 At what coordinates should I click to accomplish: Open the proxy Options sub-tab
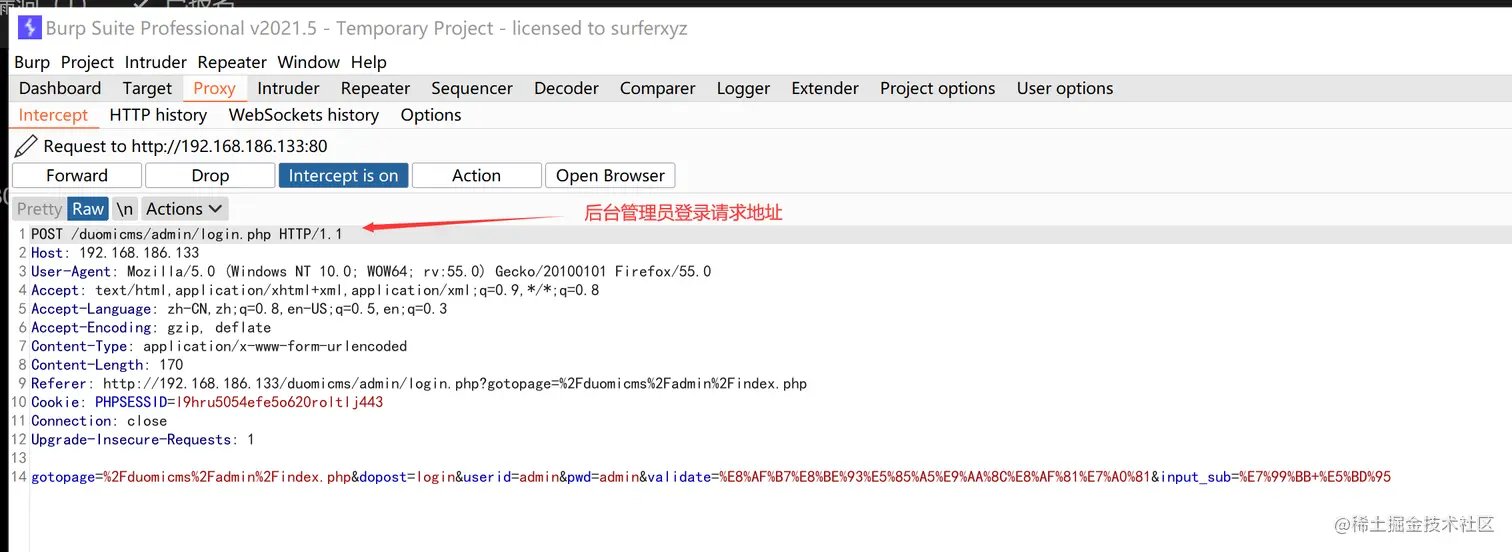[x=431, y=115]
